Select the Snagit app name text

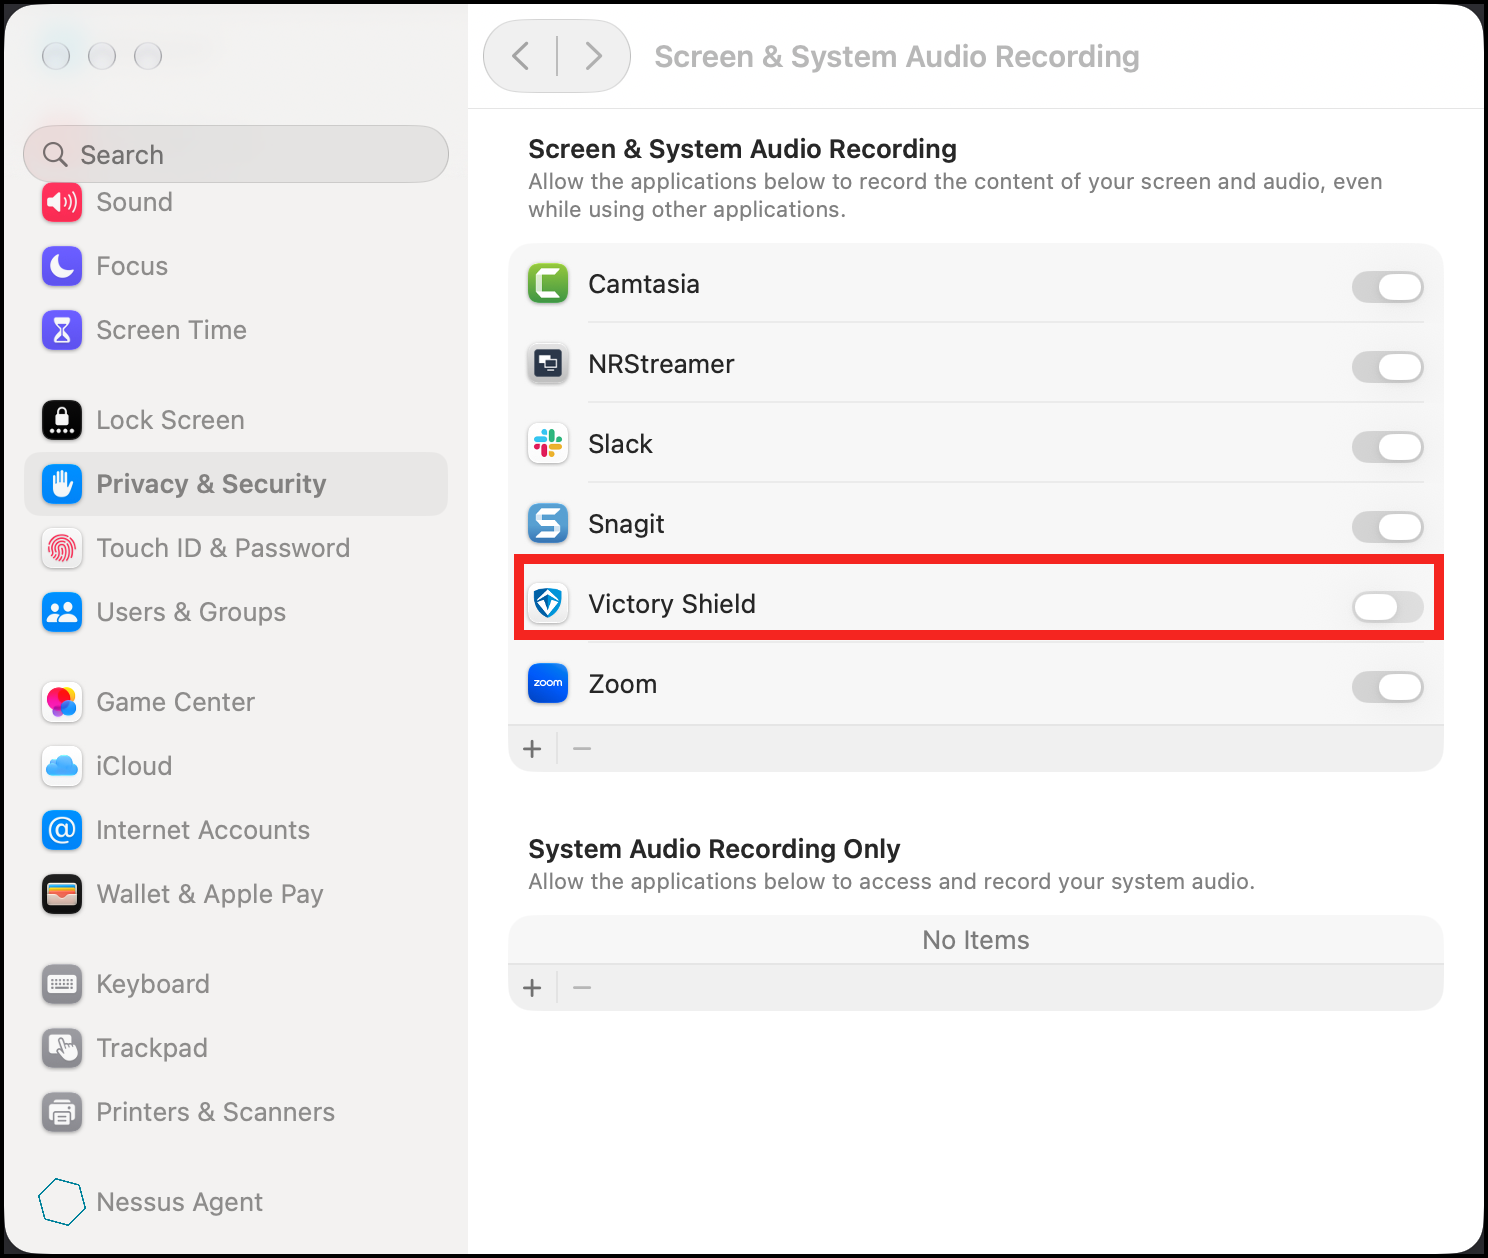pyautogui.click(x=626, y=524)
